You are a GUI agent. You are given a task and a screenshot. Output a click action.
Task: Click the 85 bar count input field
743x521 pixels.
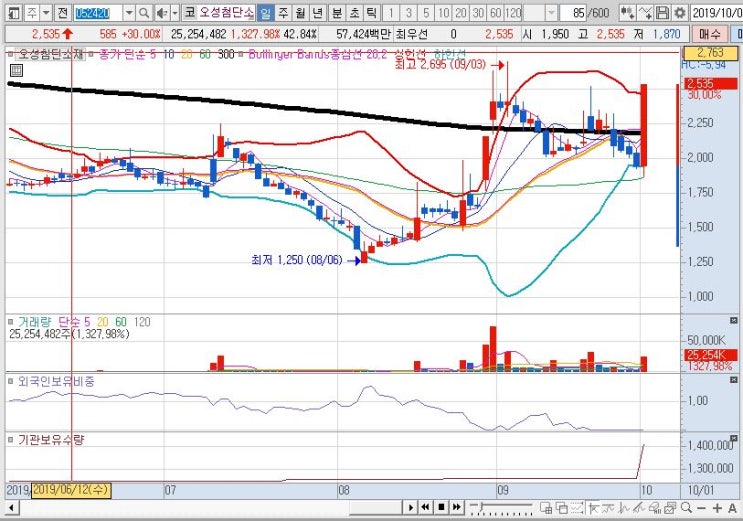[x=573, y=13]
